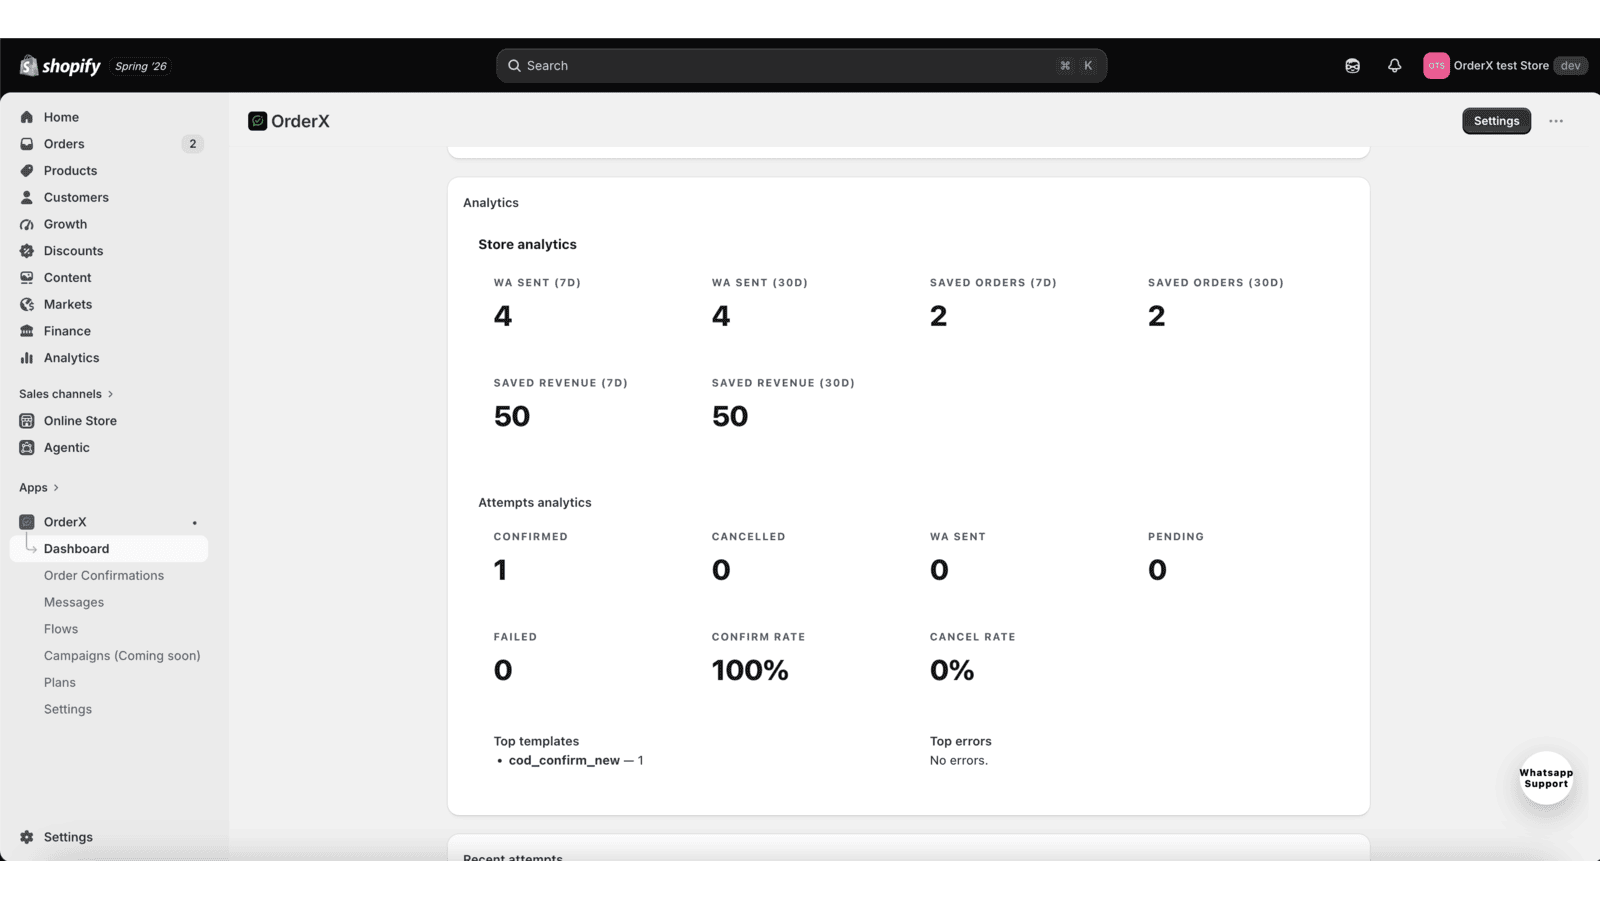1600x900 pixels.
Task: Open the Messages page
Action: coord(74,602)
